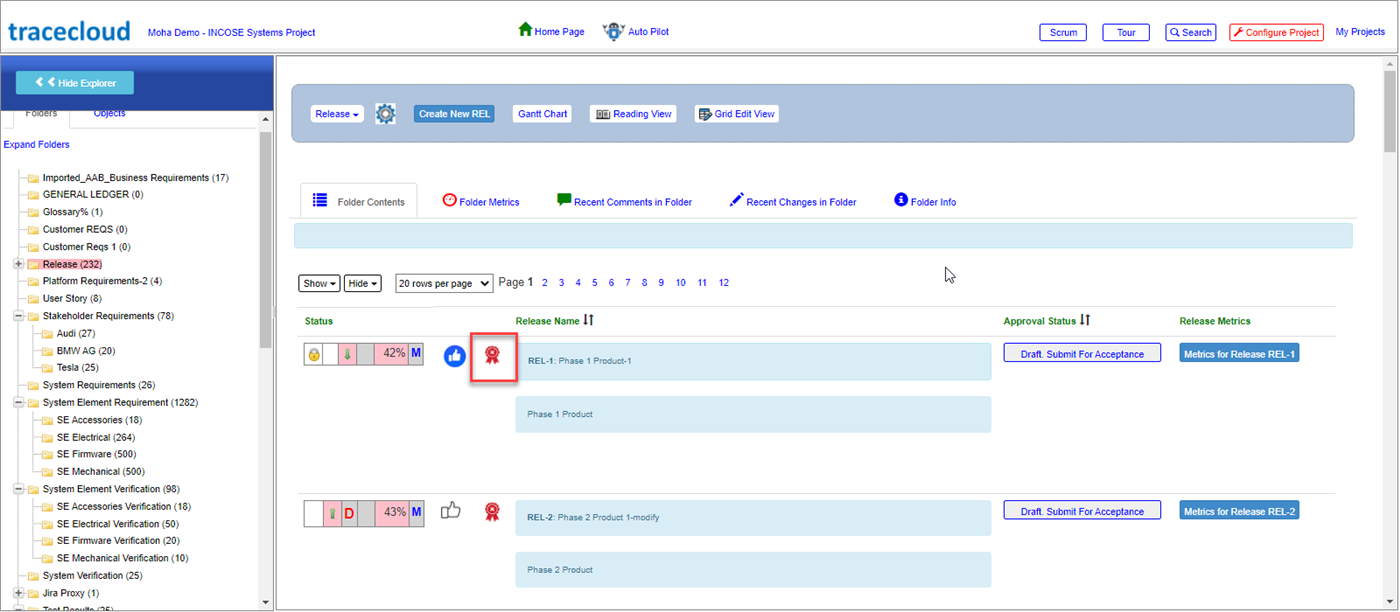This screenshot has height=612, width=1400.
Task: Click the lock icon in REL-1 status
Action: pos(314,354)
